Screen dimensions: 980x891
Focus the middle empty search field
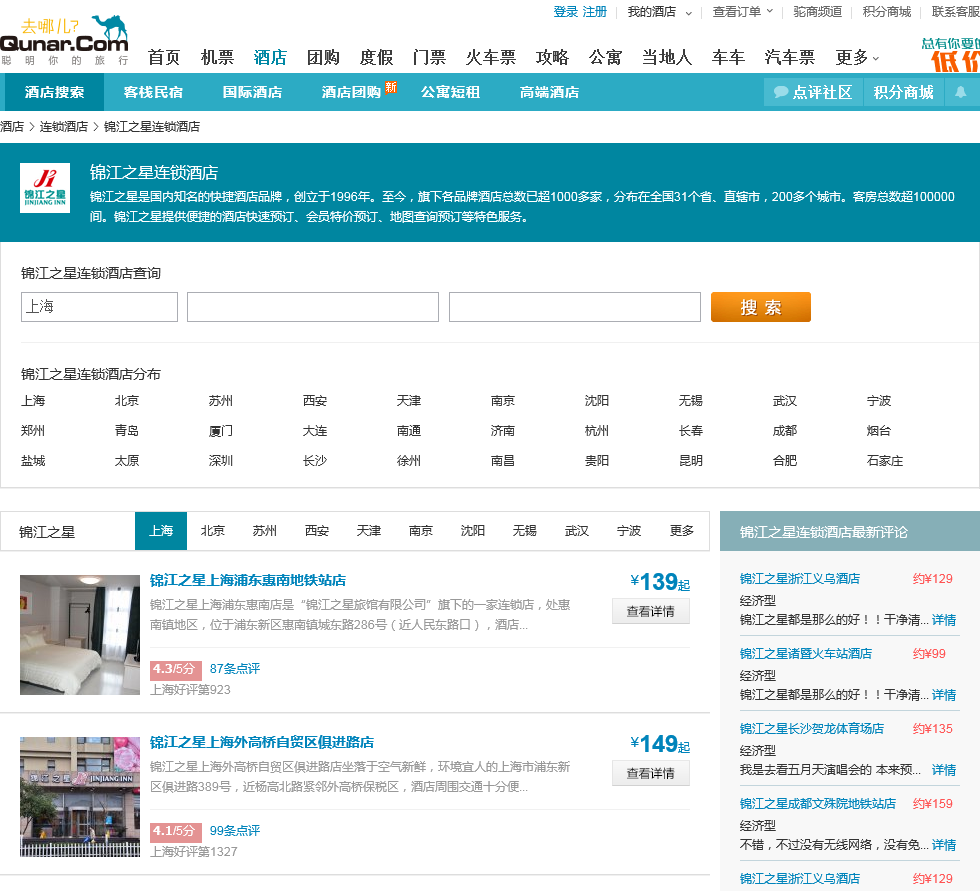(x=312, y=307)
